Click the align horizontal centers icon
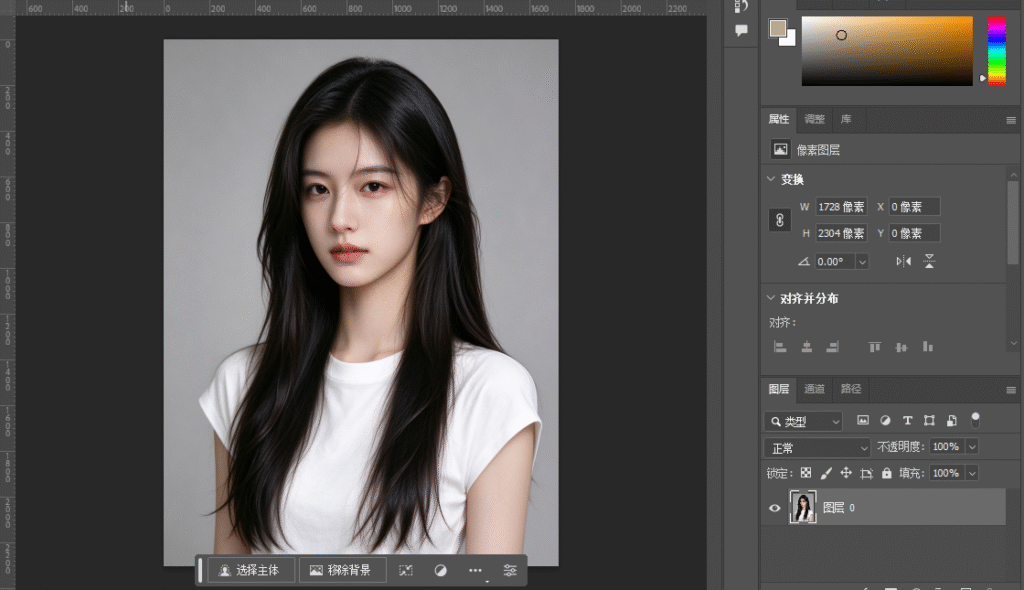 807,347
